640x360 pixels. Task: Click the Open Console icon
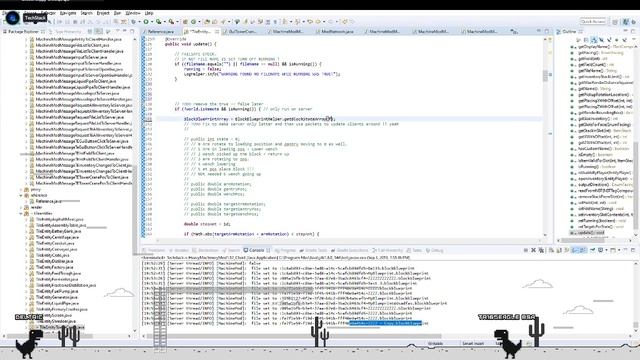click(x=613, y=250)
